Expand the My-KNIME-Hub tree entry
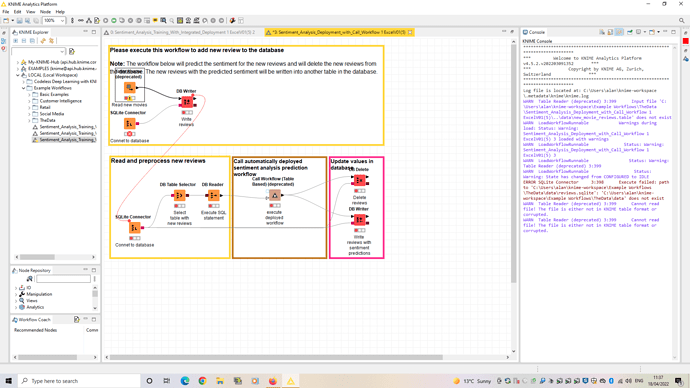This screenshot has width=690, height=388. [18, 62]
